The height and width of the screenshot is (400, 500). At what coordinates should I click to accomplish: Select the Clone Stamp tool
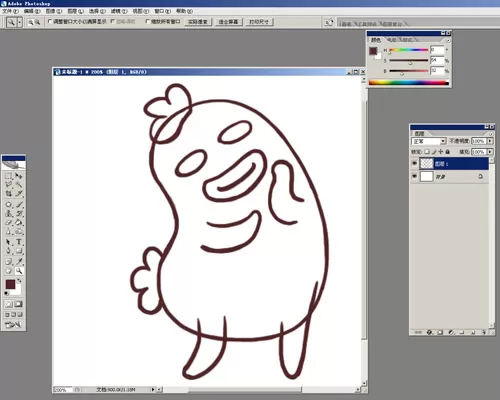pos(9,213)
